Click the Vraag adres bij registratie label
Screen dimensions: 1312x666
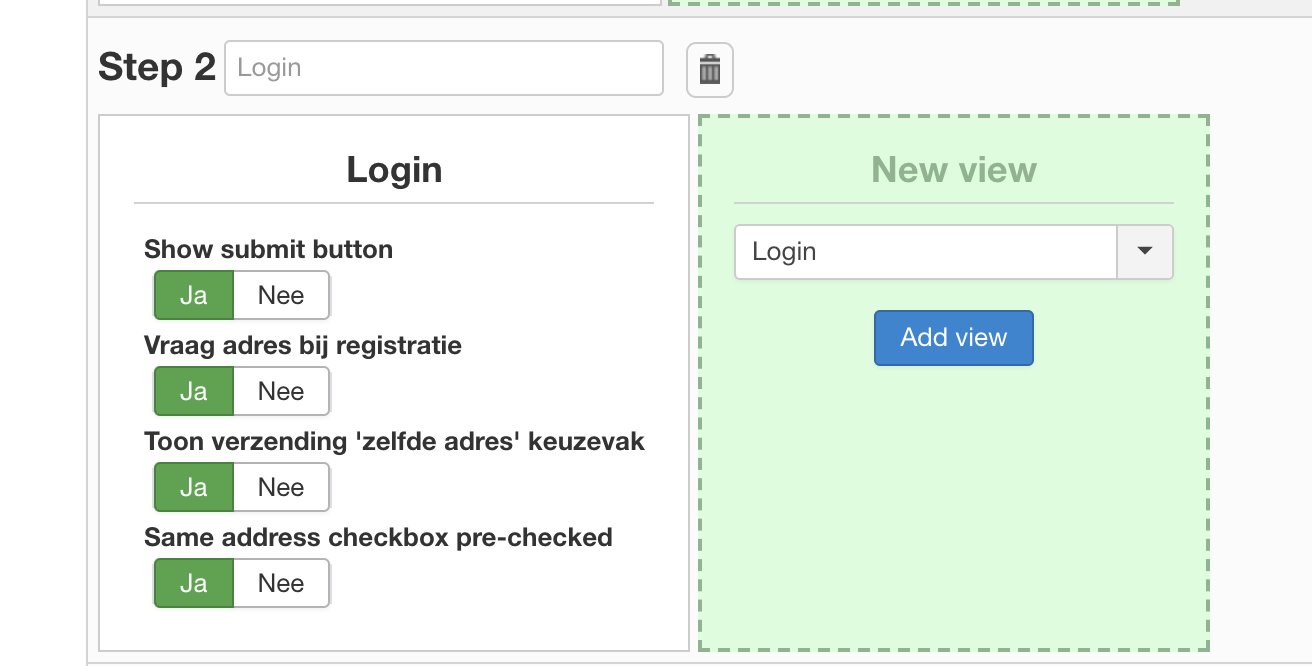coord(303,345)
